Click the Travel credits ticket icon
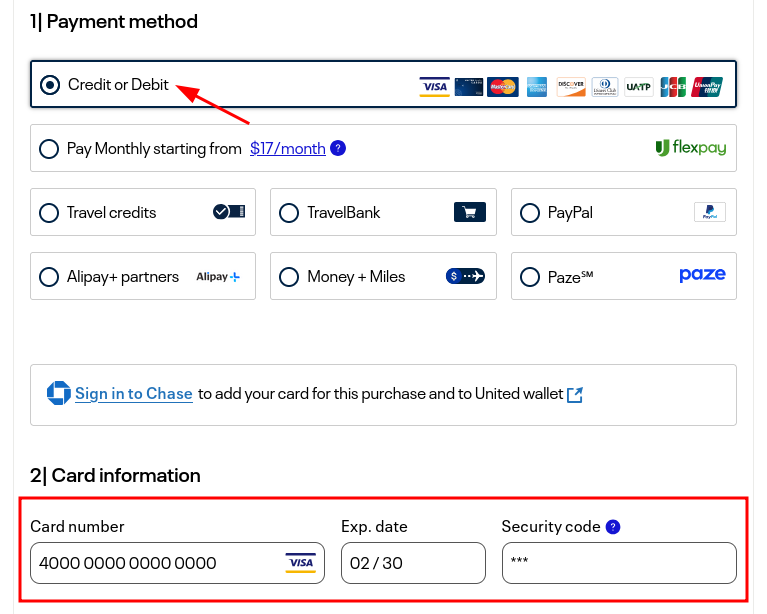 click(x=229, y=212)
